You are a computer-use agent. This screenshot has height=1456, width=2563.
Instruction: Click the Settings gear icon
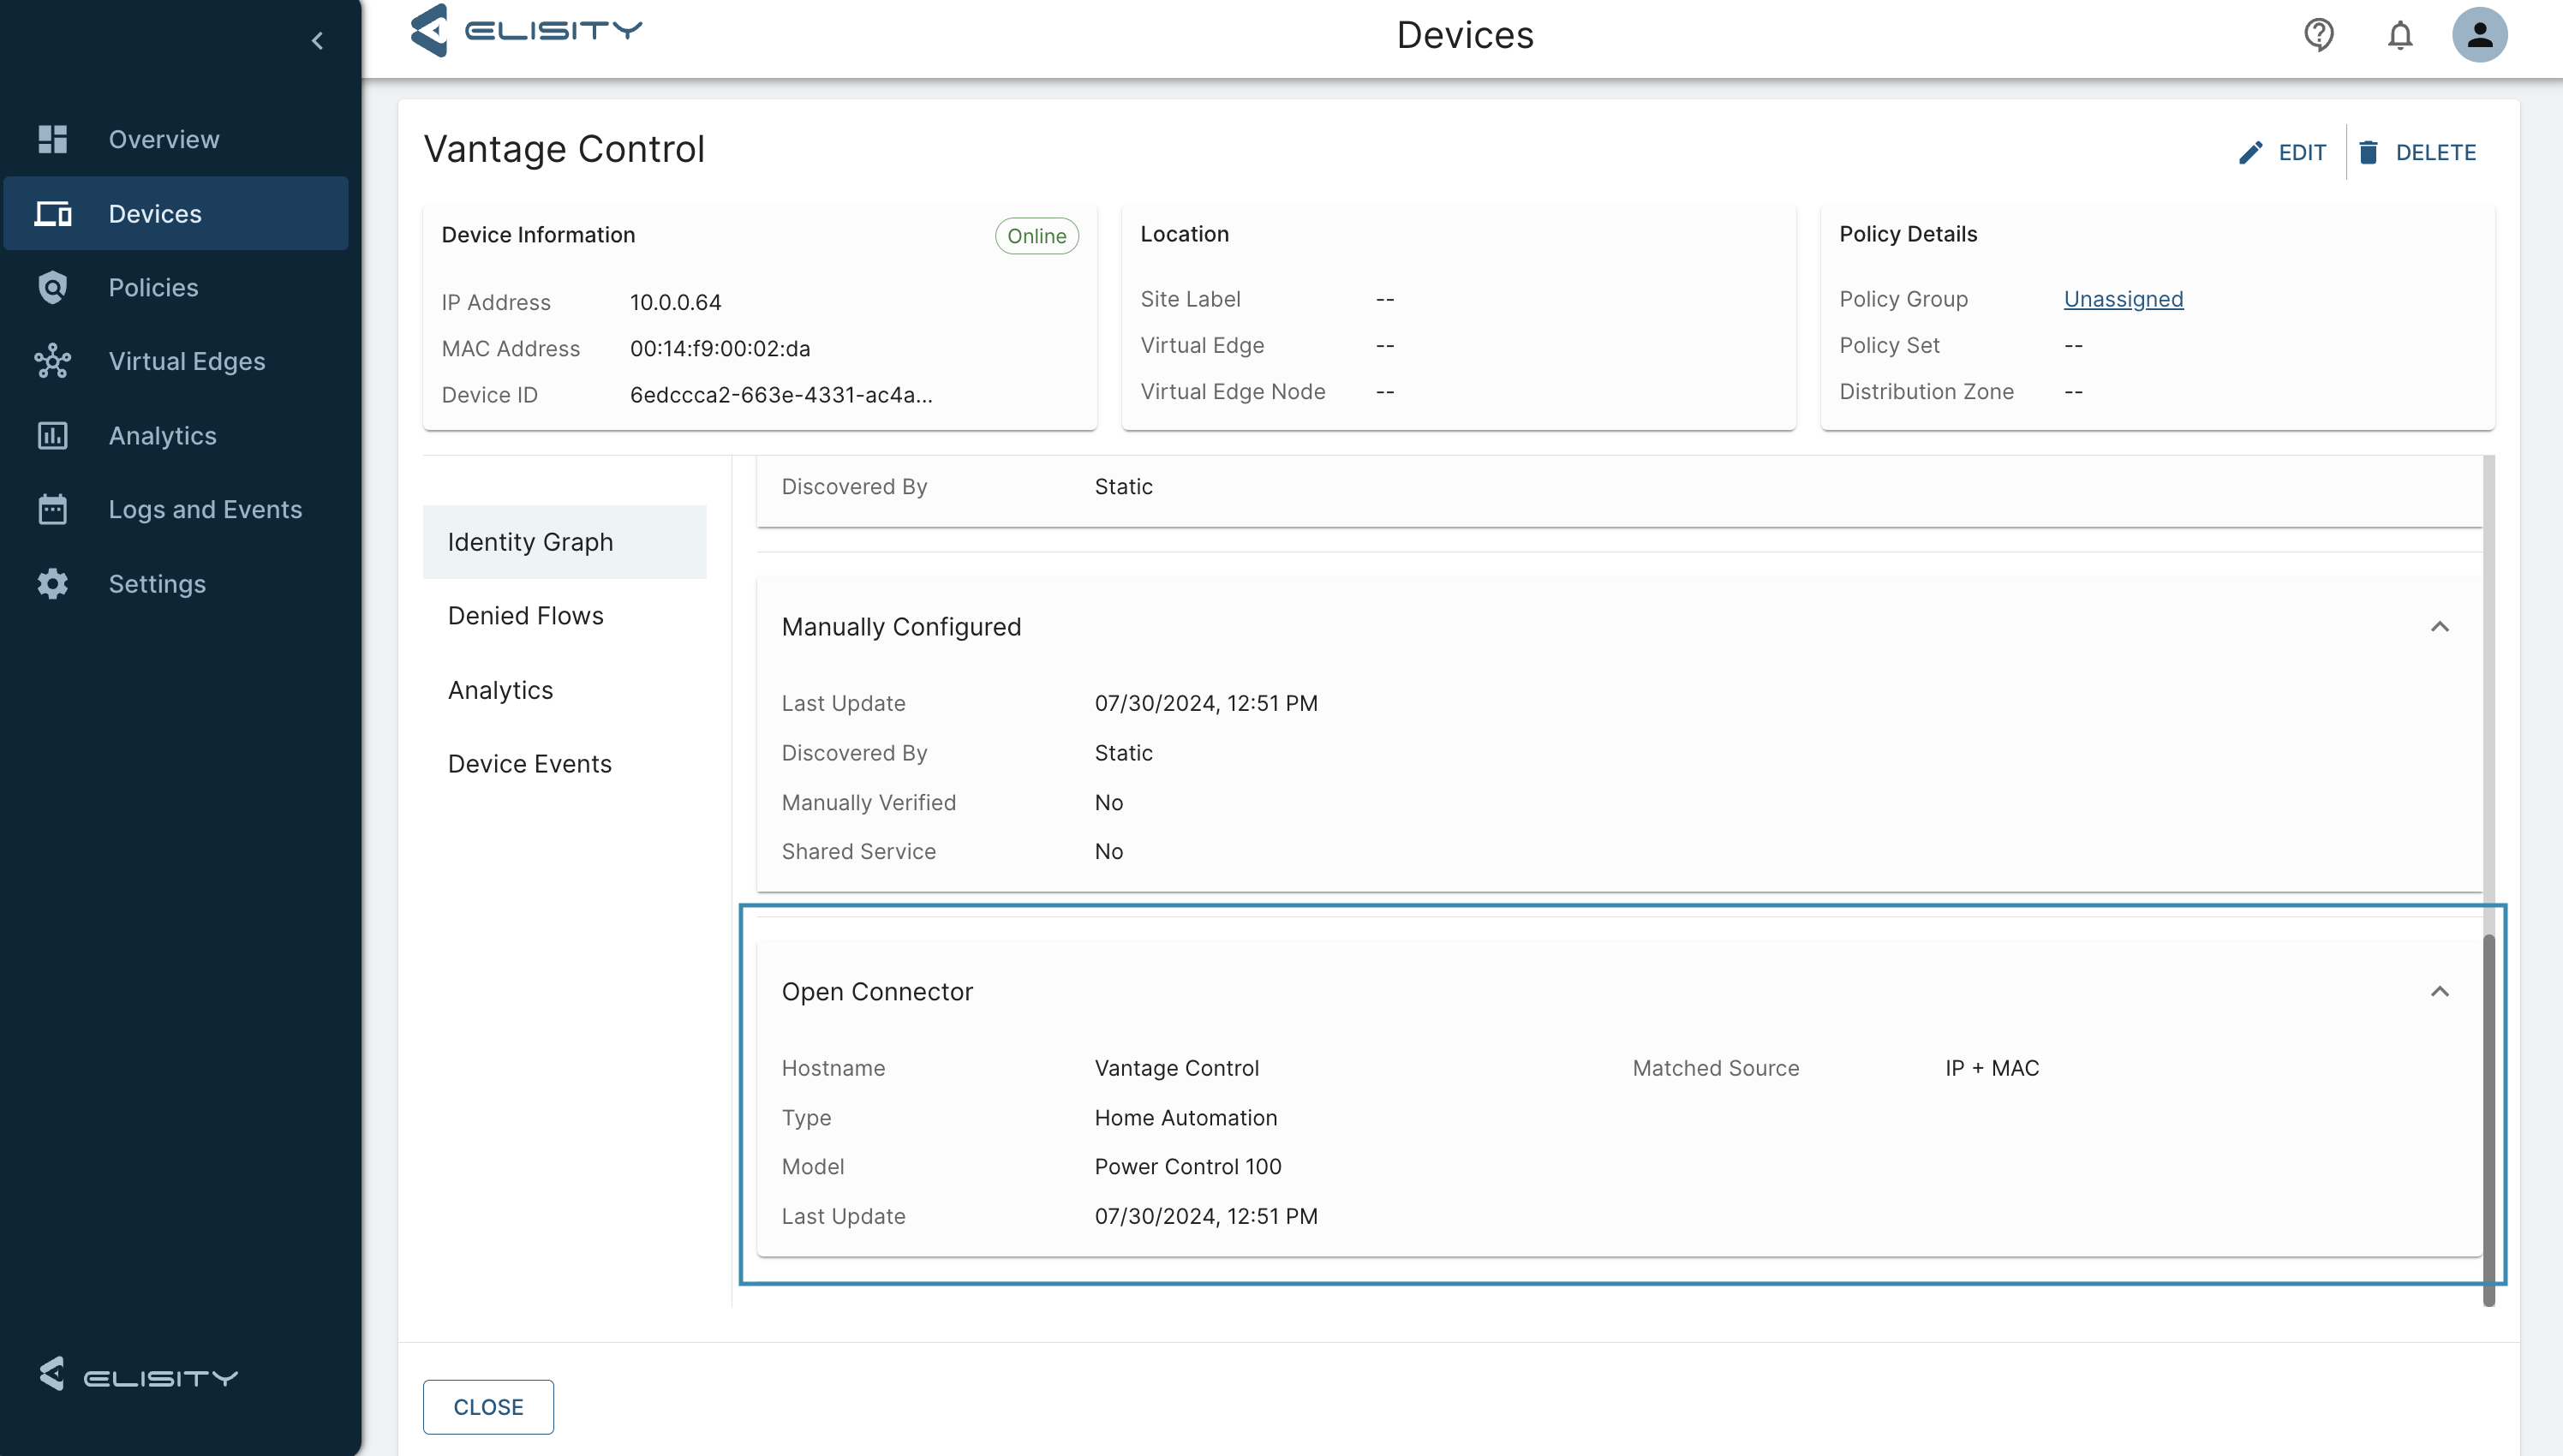(53, 584)
